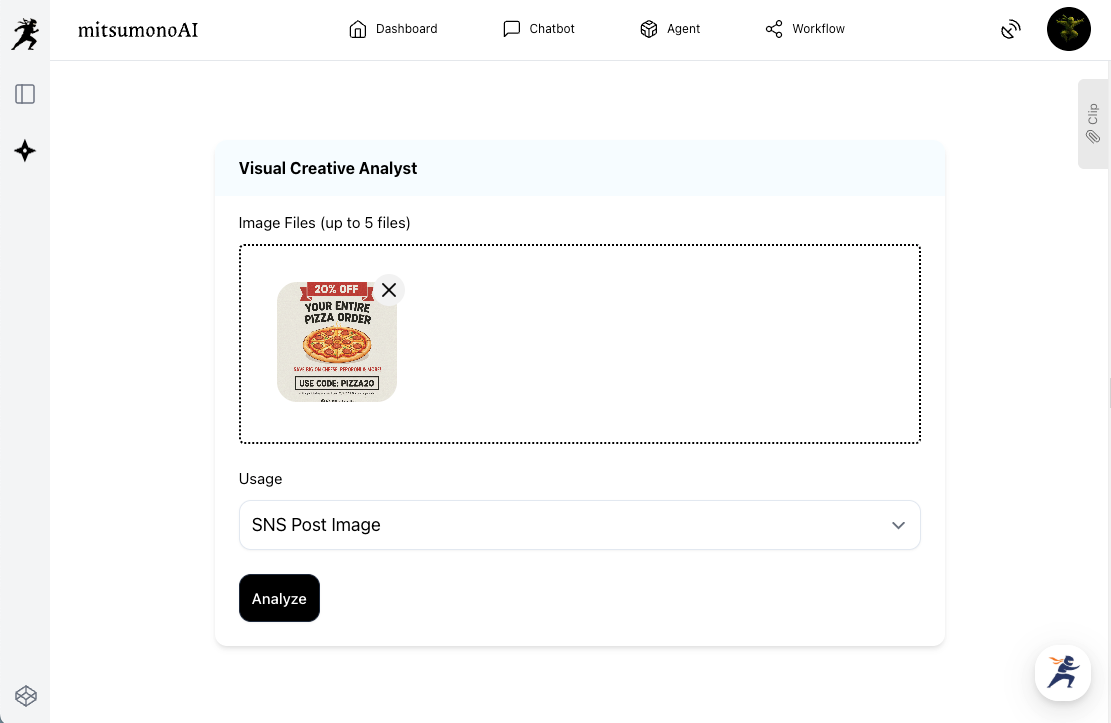Image resolution: width=1111 pixels, height=723 pixels.
Task: Click the hexagon box icon in sidebar
Action: point(25,695)
